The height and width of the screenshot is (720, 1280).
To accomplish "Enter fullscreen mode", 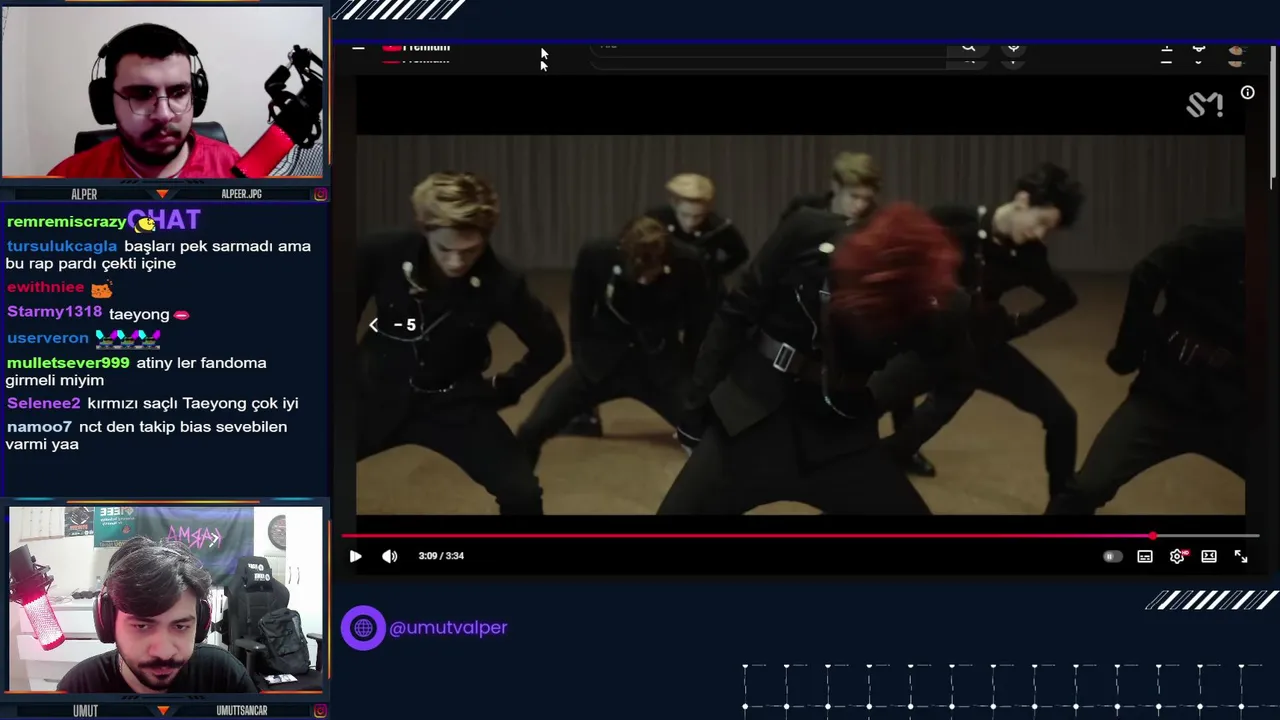I will (1241, 556).
